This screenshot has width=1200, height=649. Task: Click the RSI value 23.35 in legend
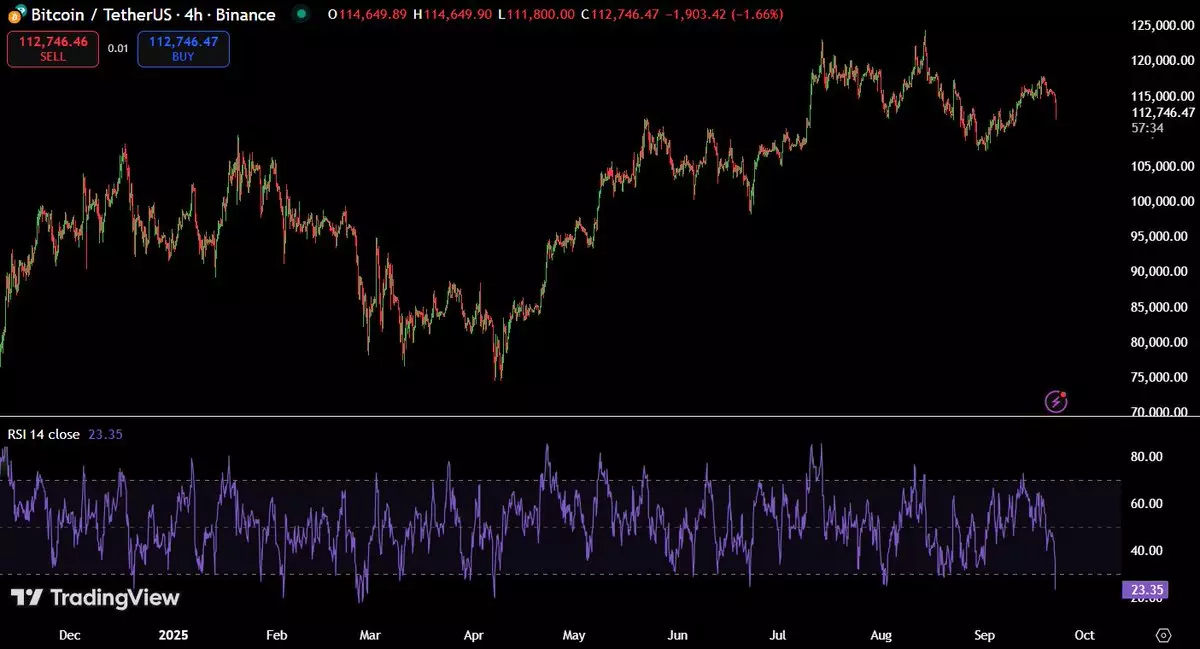(x=105, y=435)
